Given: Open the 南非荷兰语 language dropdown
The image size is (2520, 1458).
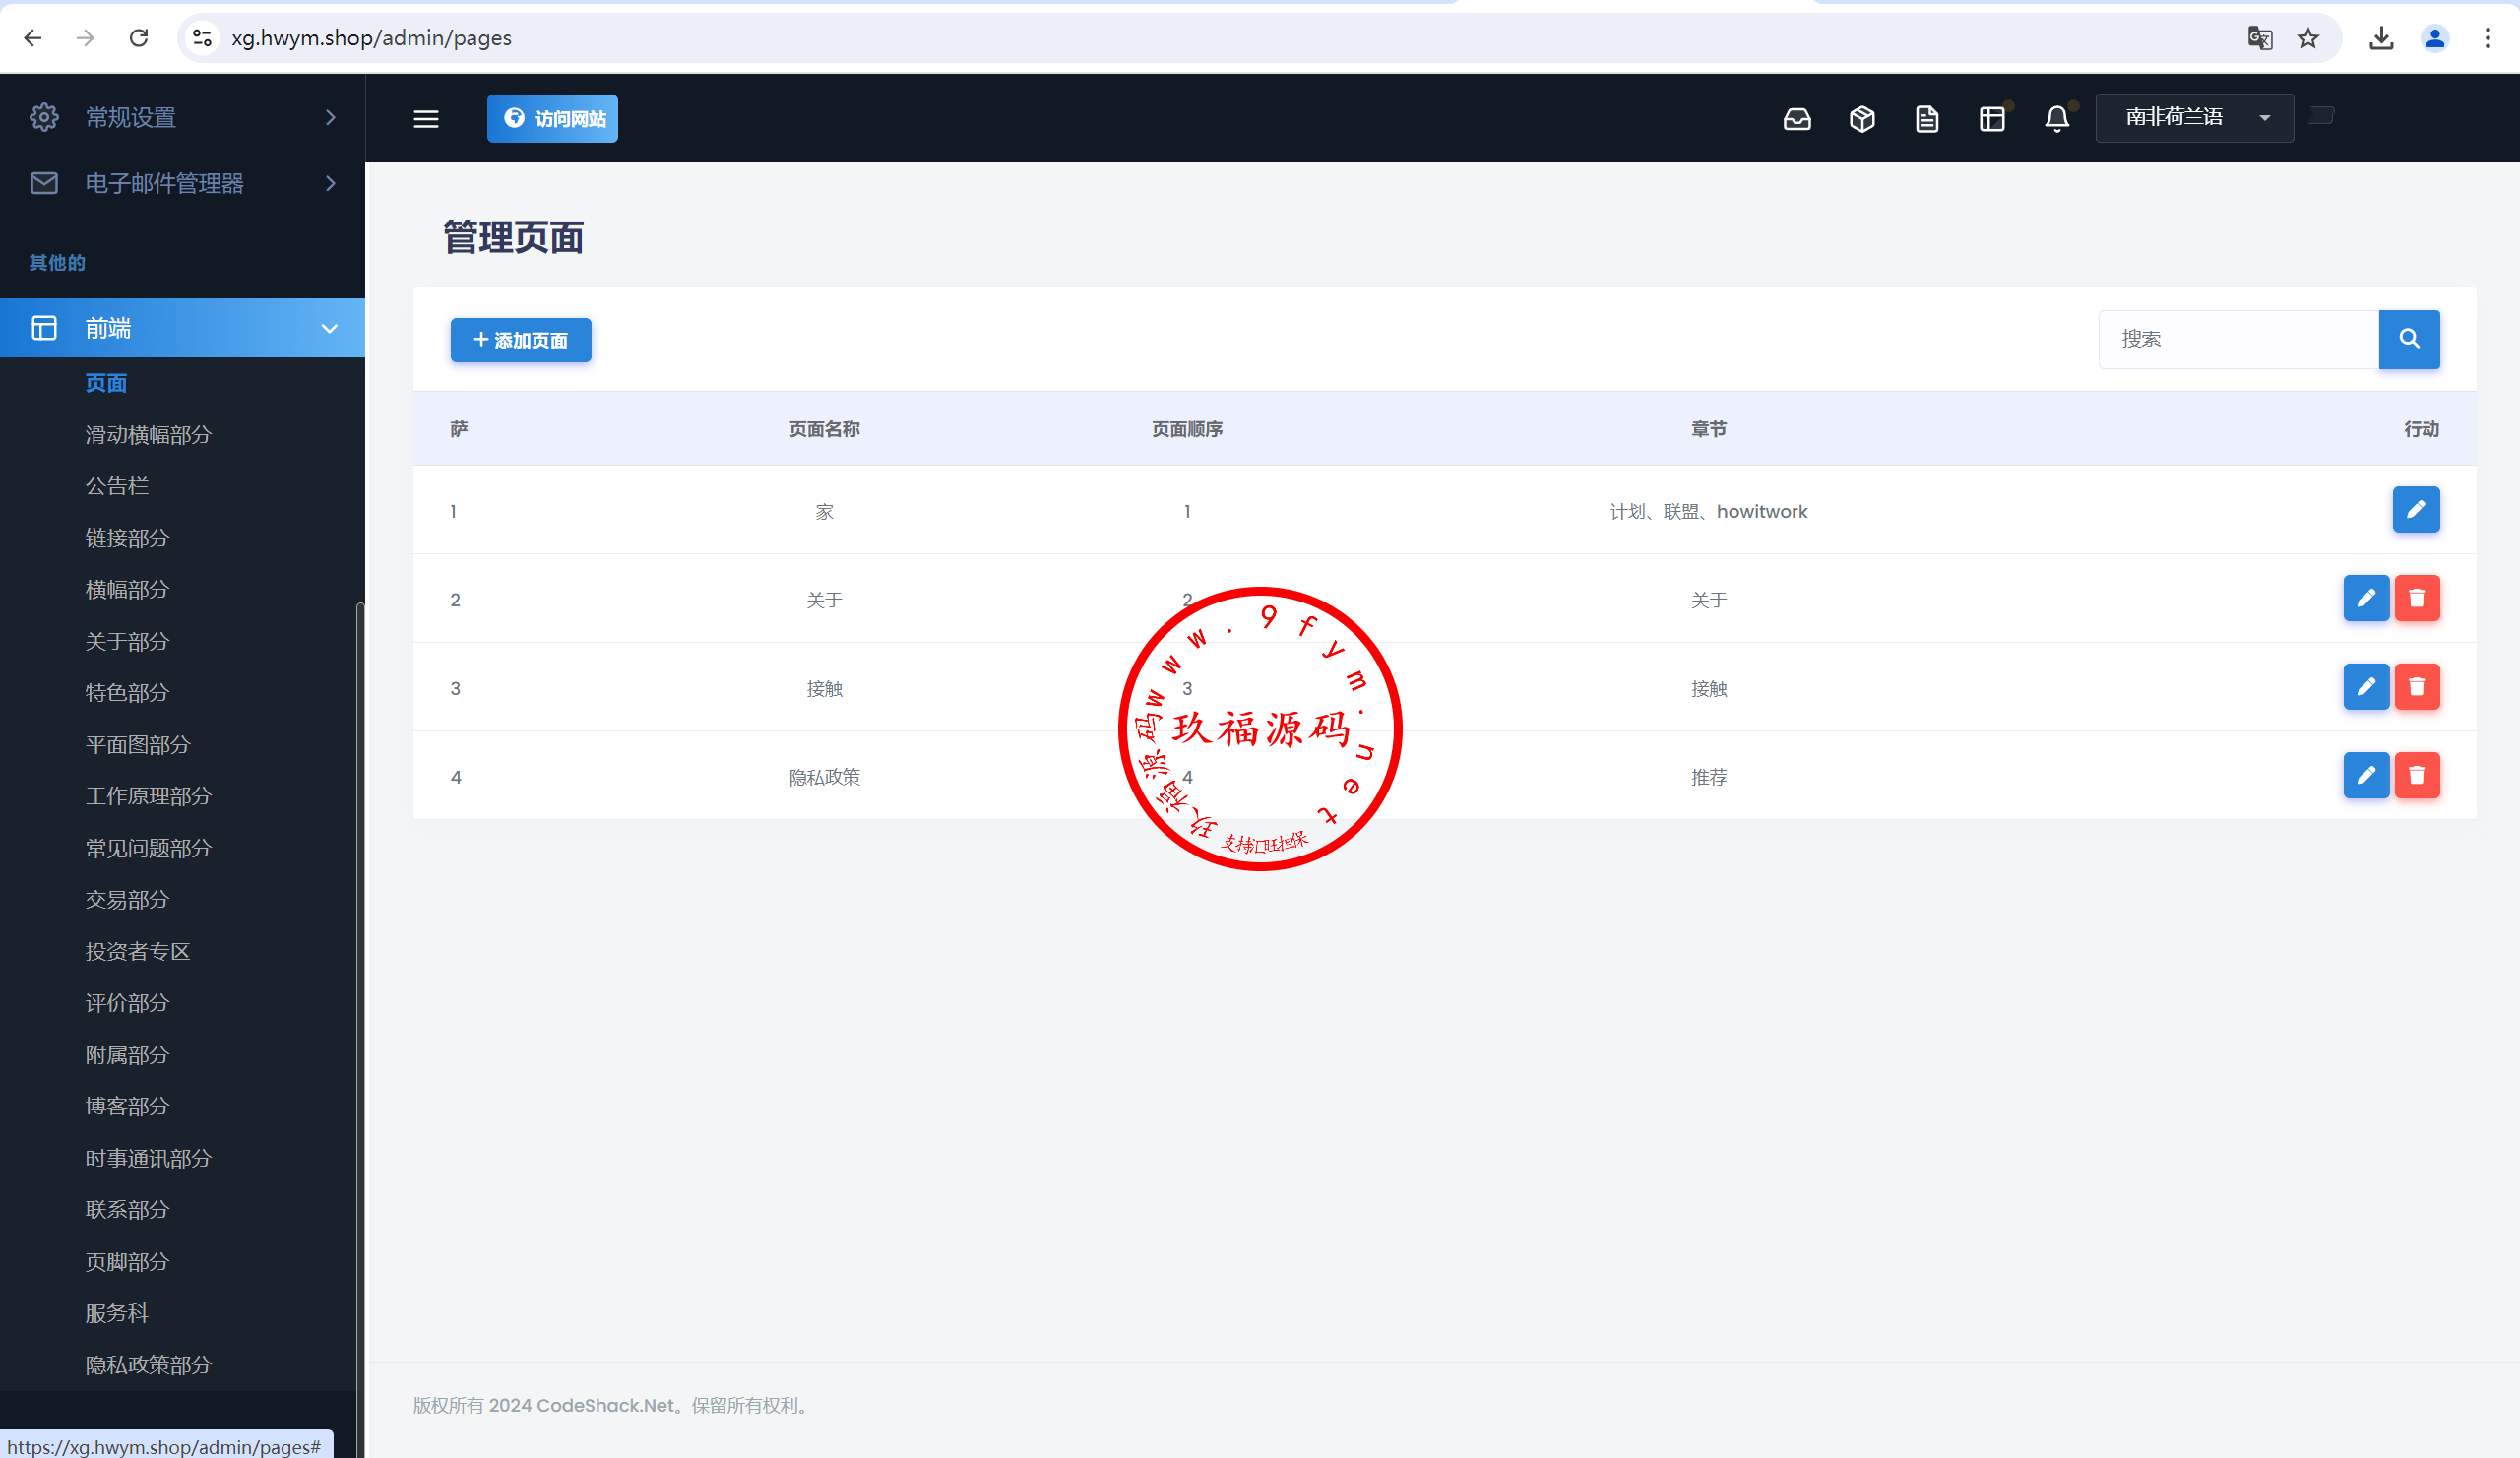Looking at the screenshot, I should [x=2194, y=118].
